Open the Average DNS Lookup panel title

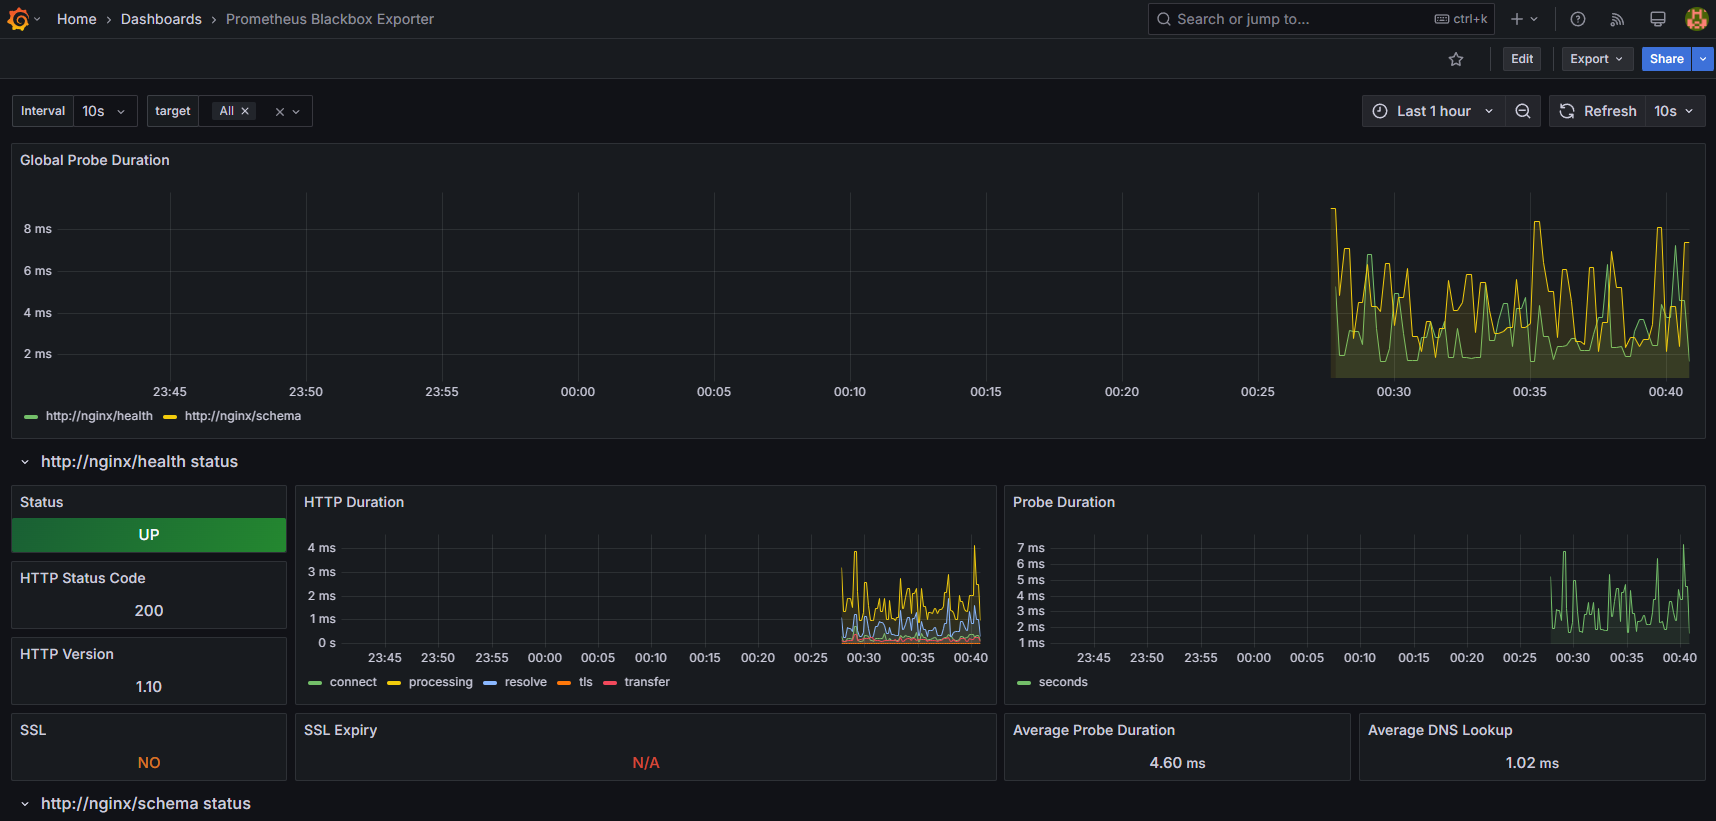pyautogui.click(x=1440, y=730)
